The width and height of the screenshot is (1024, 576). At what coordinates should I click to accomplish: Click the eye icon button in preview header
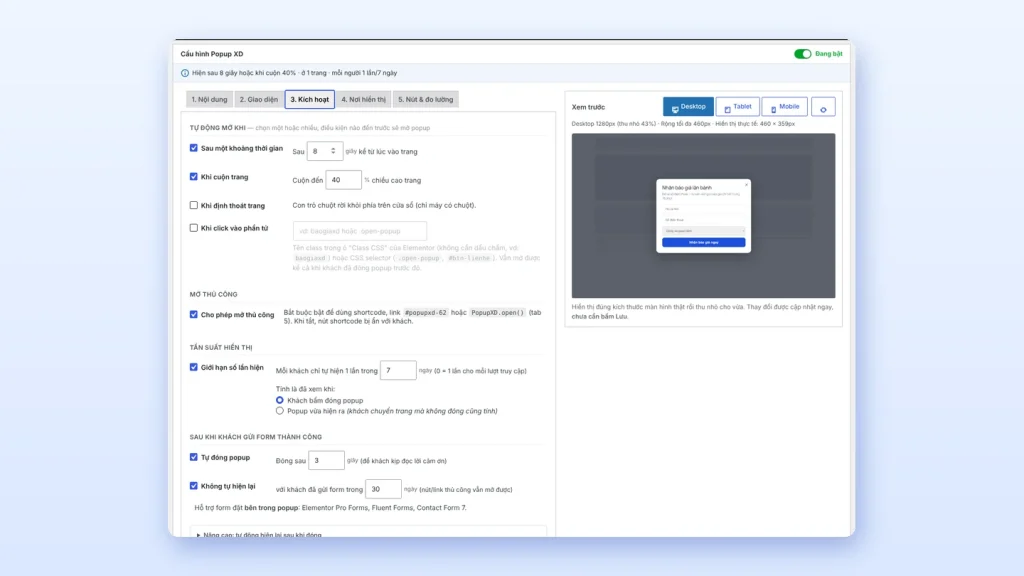pos(823,107)
